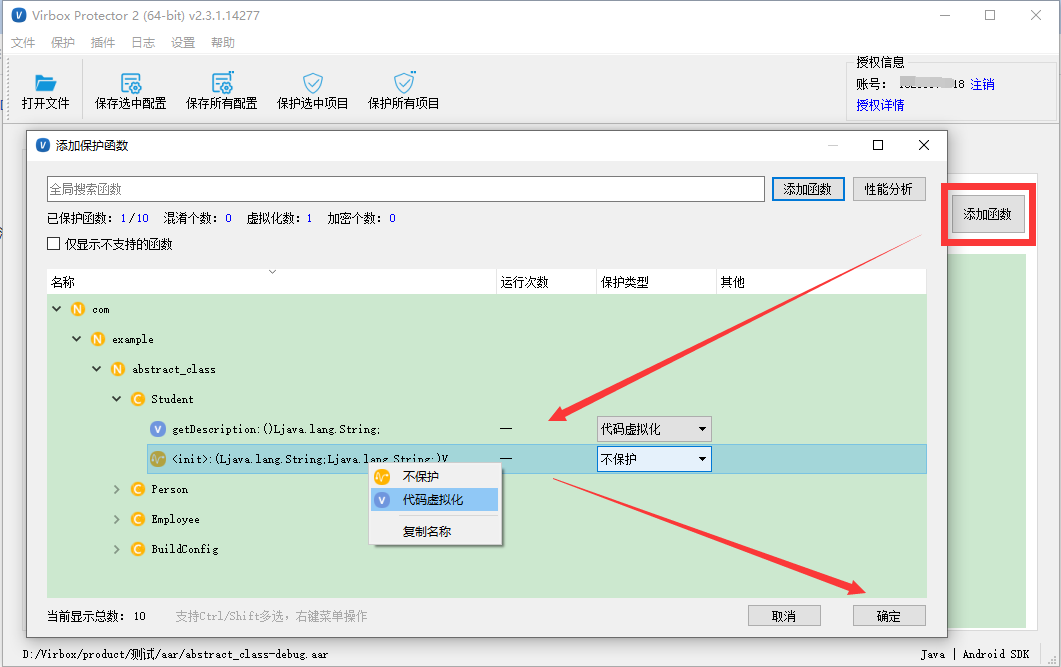The image size is (1061, 667).
Task: Choose 不保护 in the context menu
Action: (434, 476)
